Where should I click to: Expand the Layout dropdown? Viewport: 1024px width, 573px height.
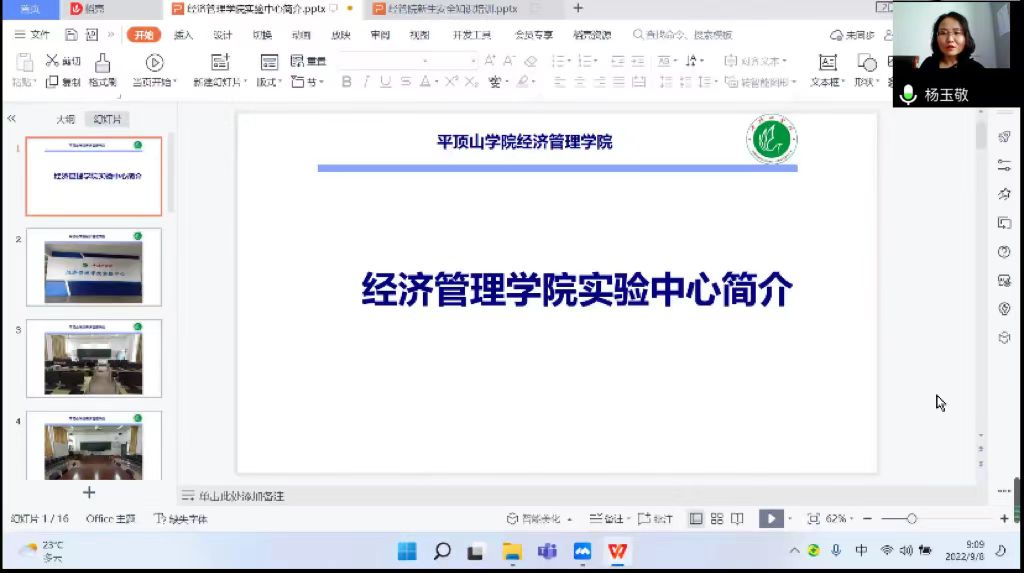point(269,82)
